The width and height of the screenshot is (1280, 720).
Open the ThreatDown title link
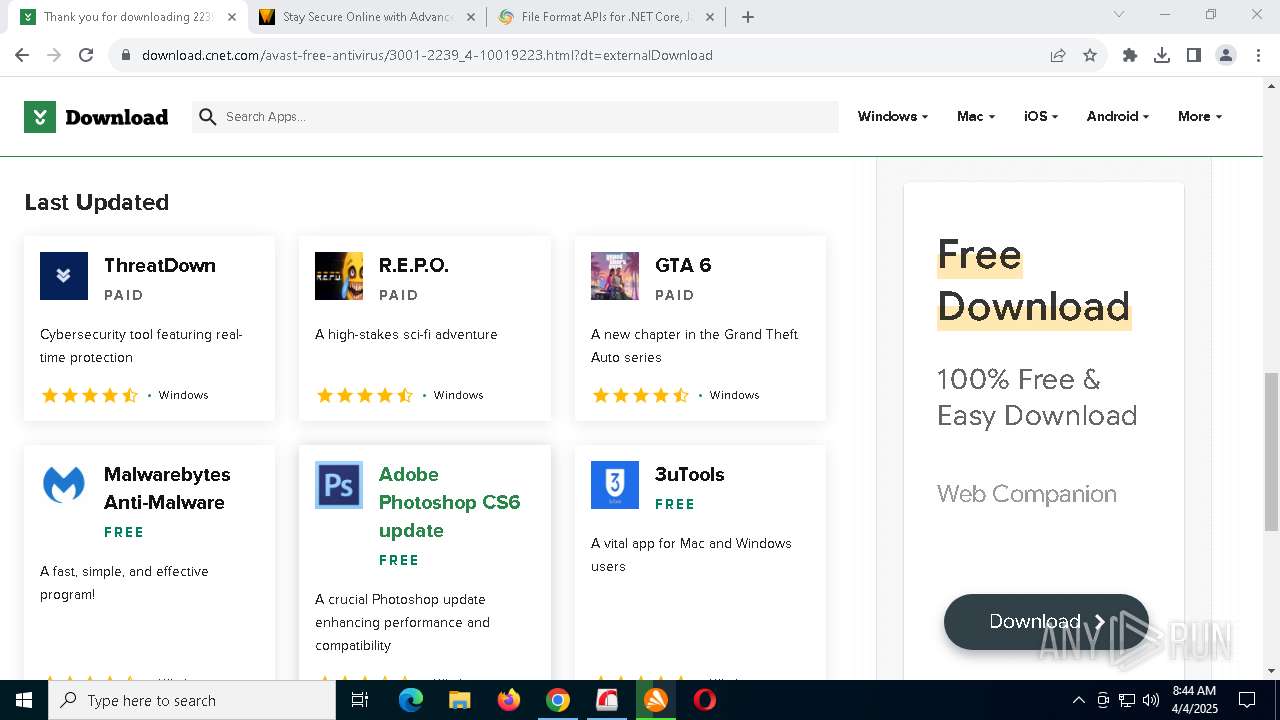click(x=160, y=265)
